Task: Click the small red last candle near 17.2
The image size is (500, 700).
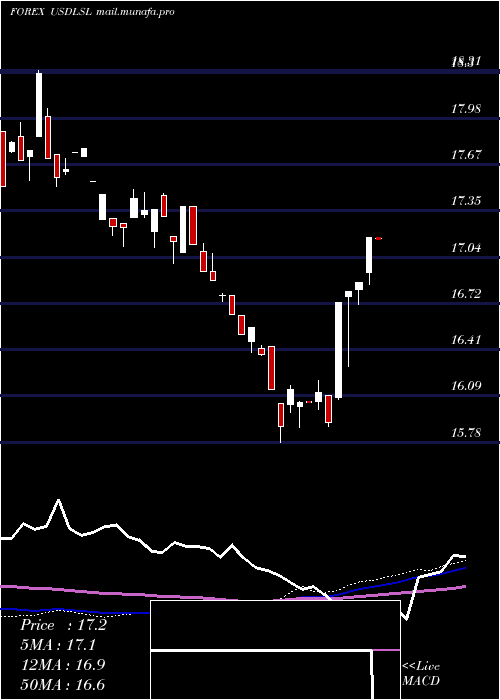Action: point(379,239)
